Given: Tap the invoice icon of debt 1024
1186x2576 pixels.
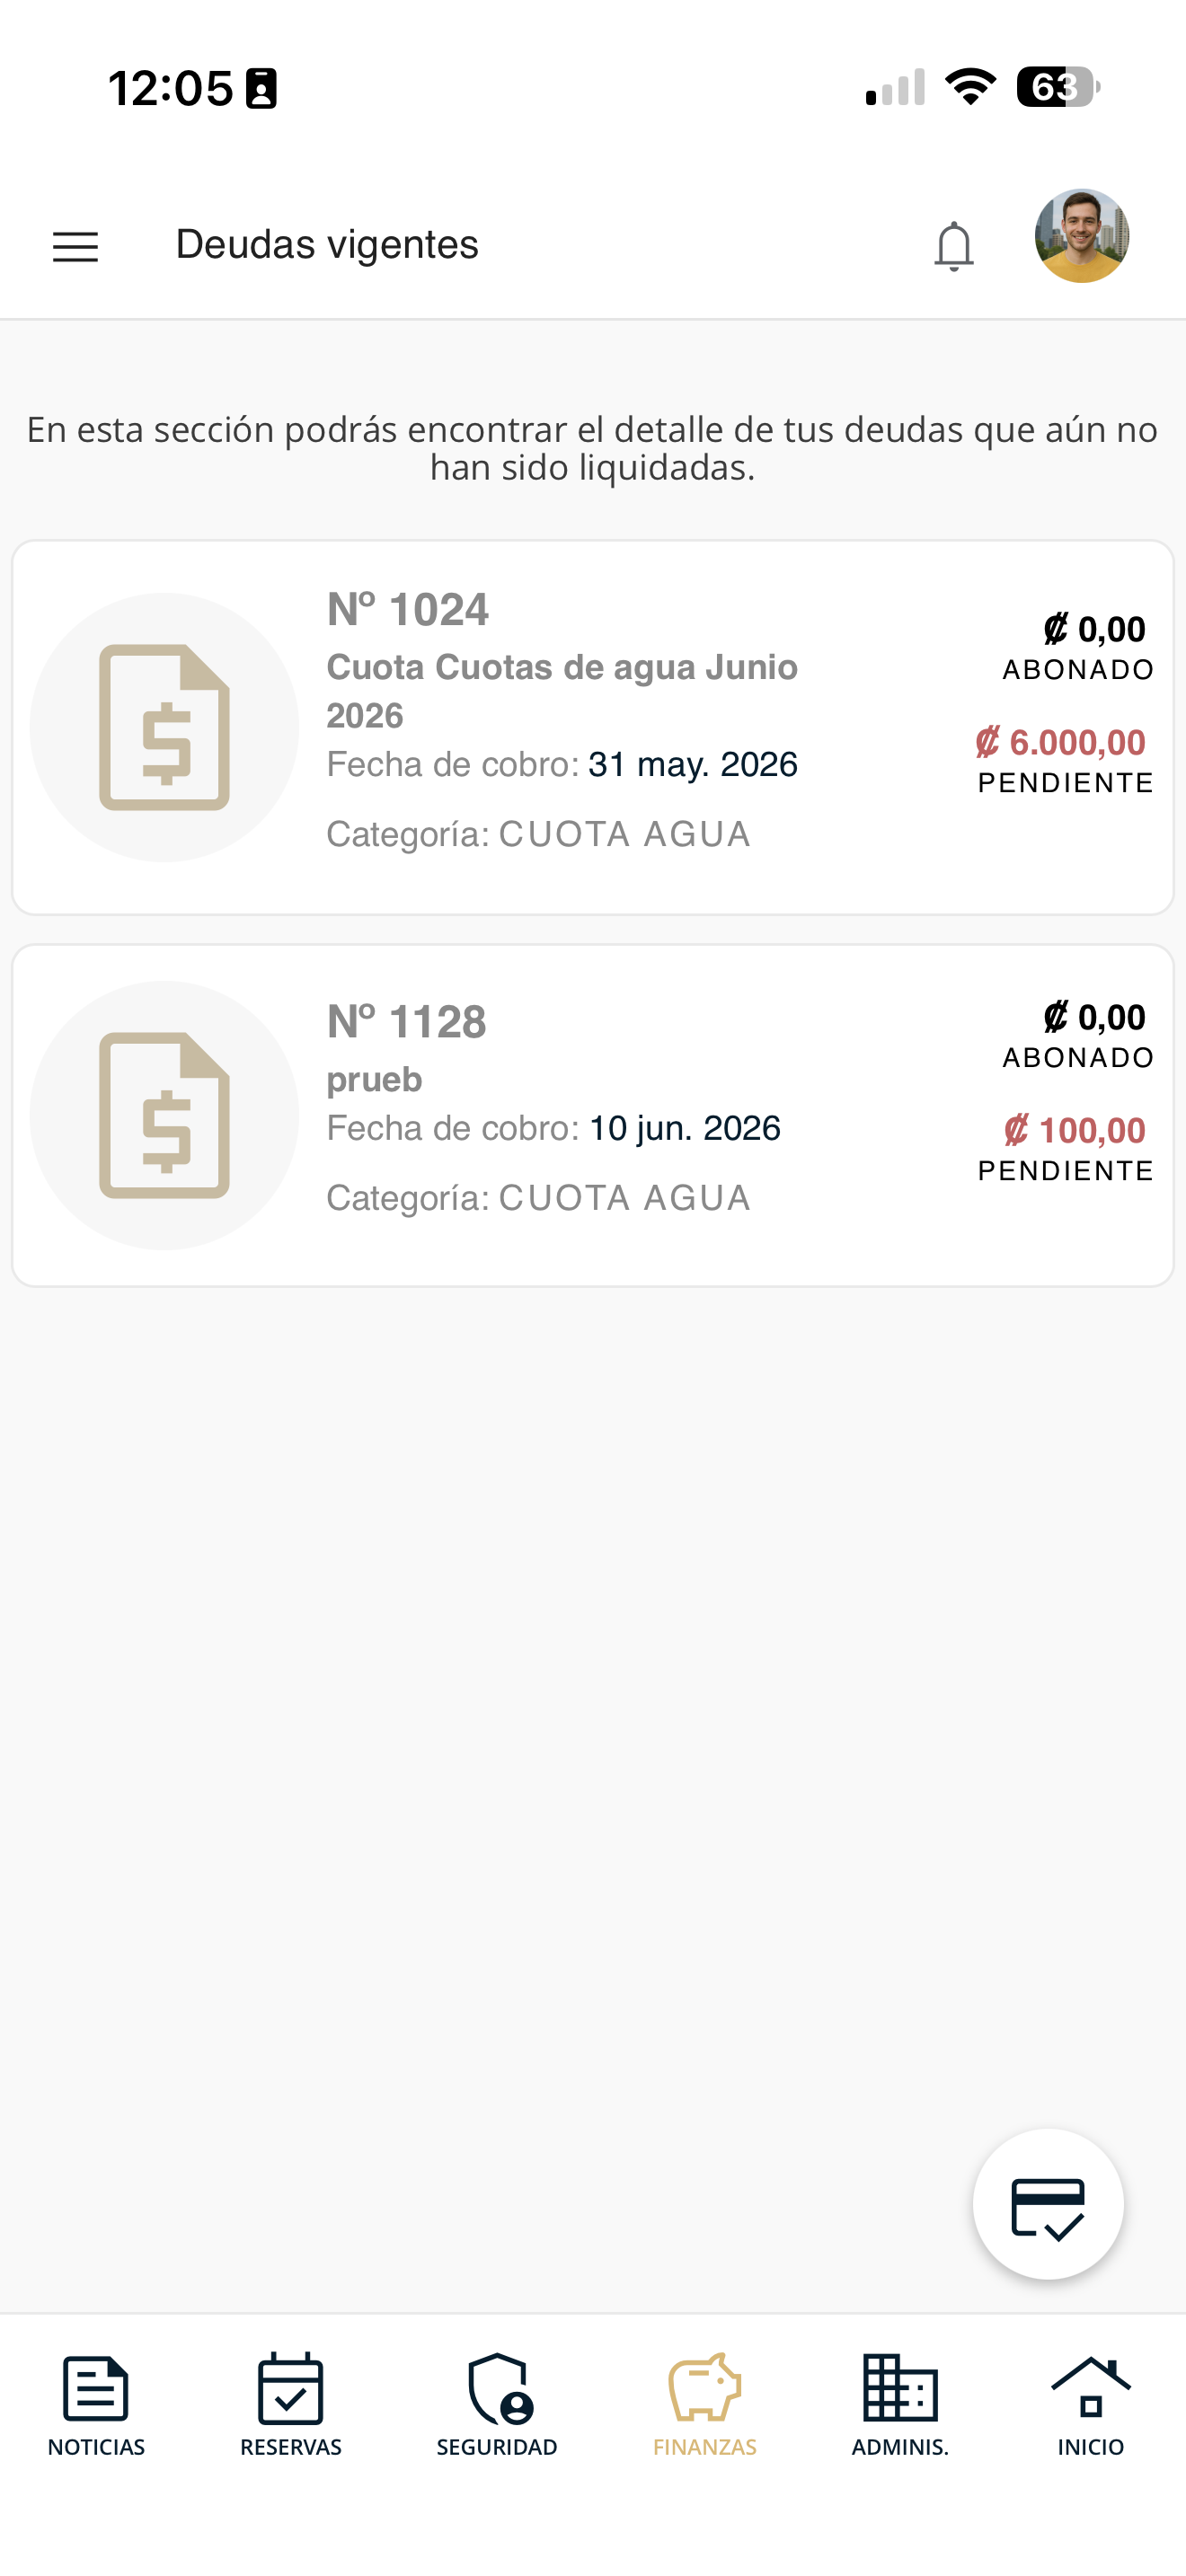Looking at the screenshot, I should coord(164,727).
